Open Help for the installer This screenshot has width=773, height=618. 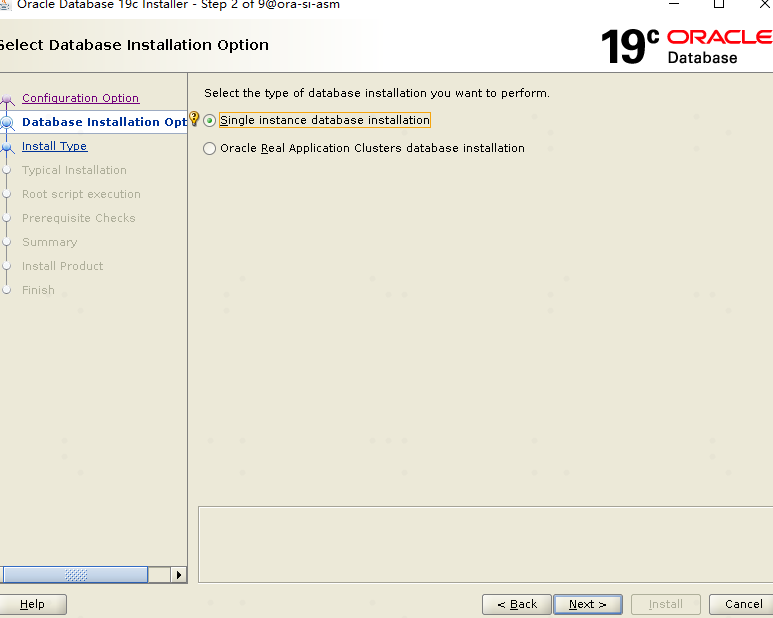[32, 604]
